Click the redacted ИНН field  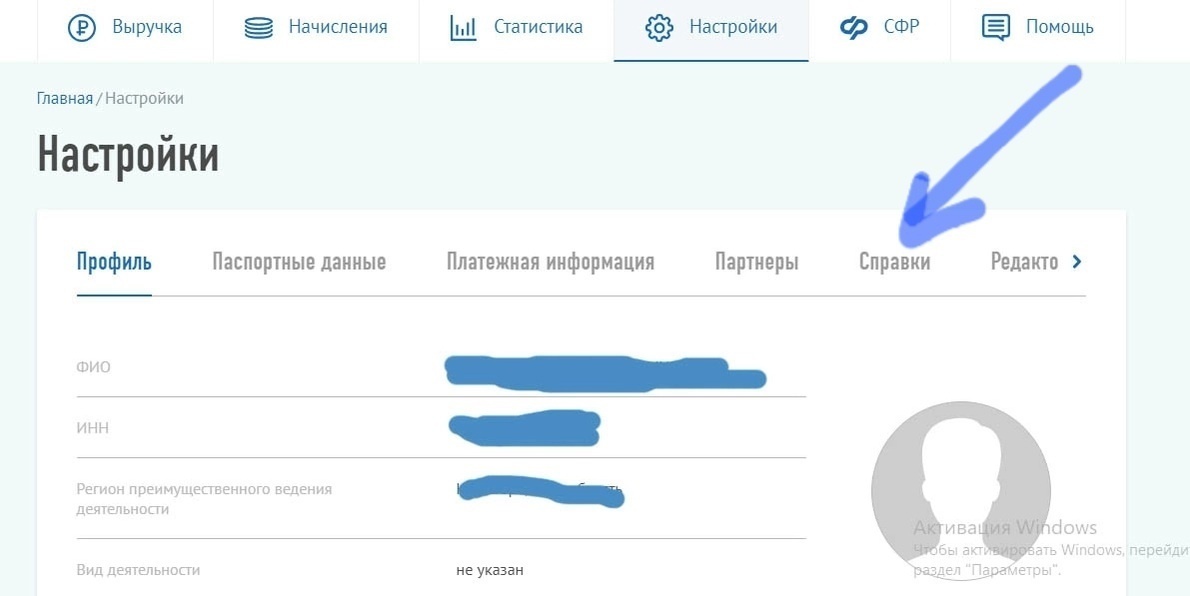point(525,428)
